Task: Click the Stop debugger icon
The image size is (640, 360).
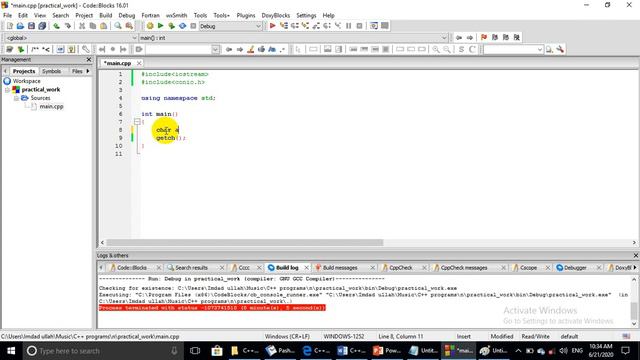Action: 359,26
